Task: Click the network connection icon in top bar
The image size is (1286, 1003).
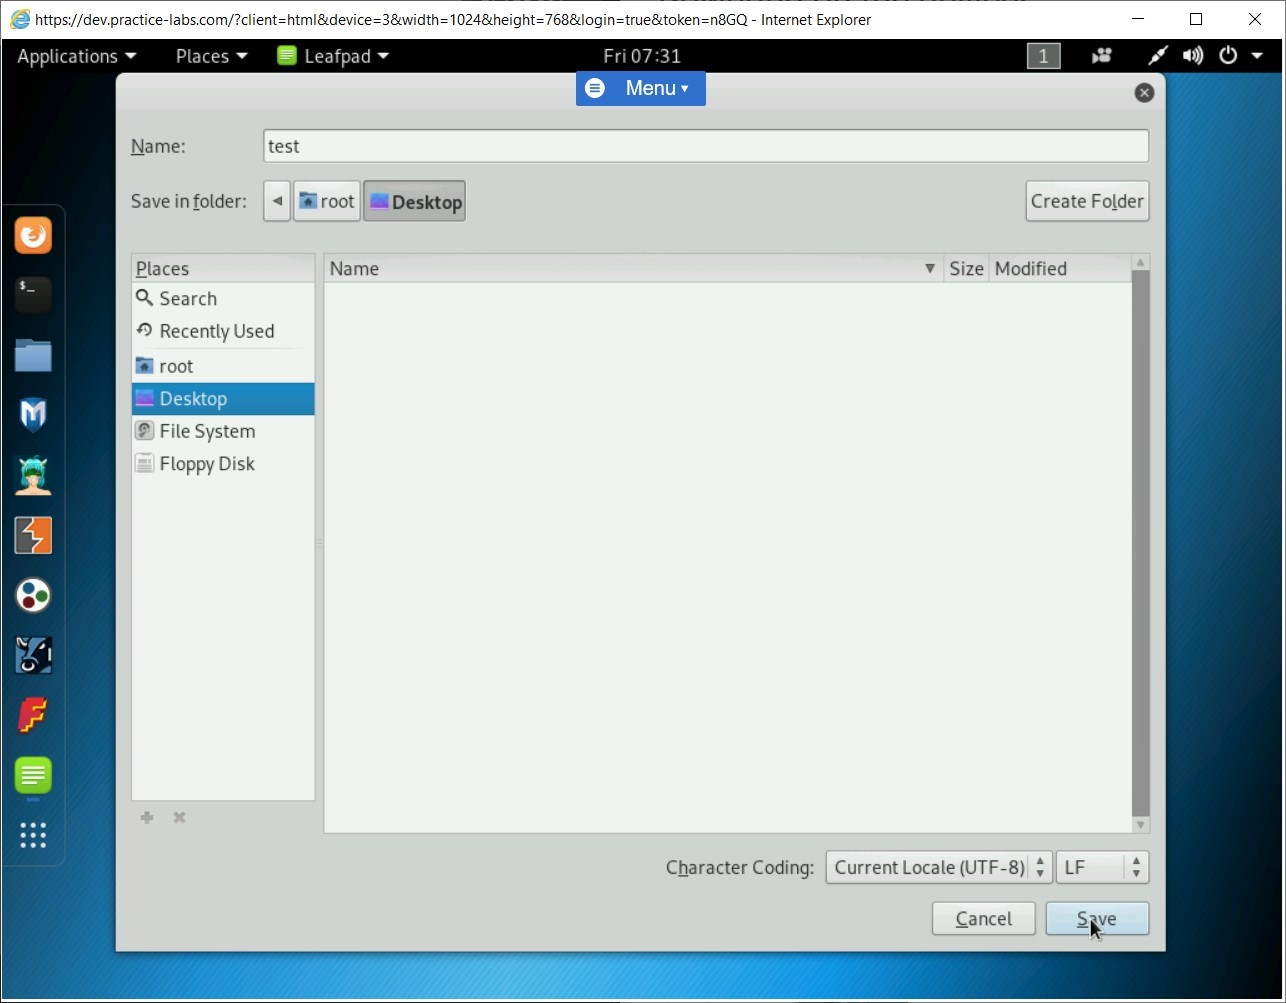Action: (1157, 56)
